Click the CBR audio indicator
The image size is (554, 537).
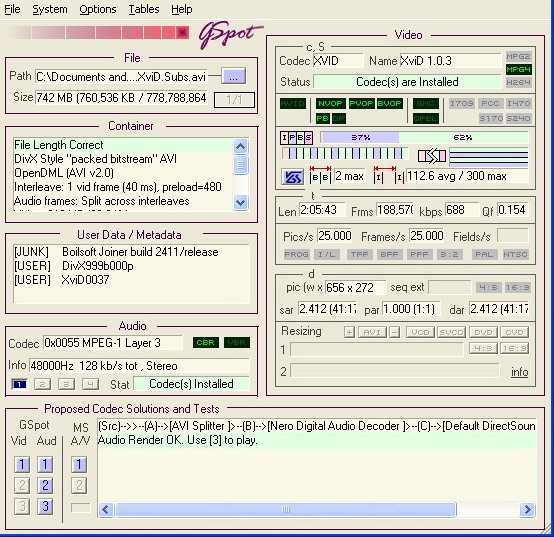[206, 343]
